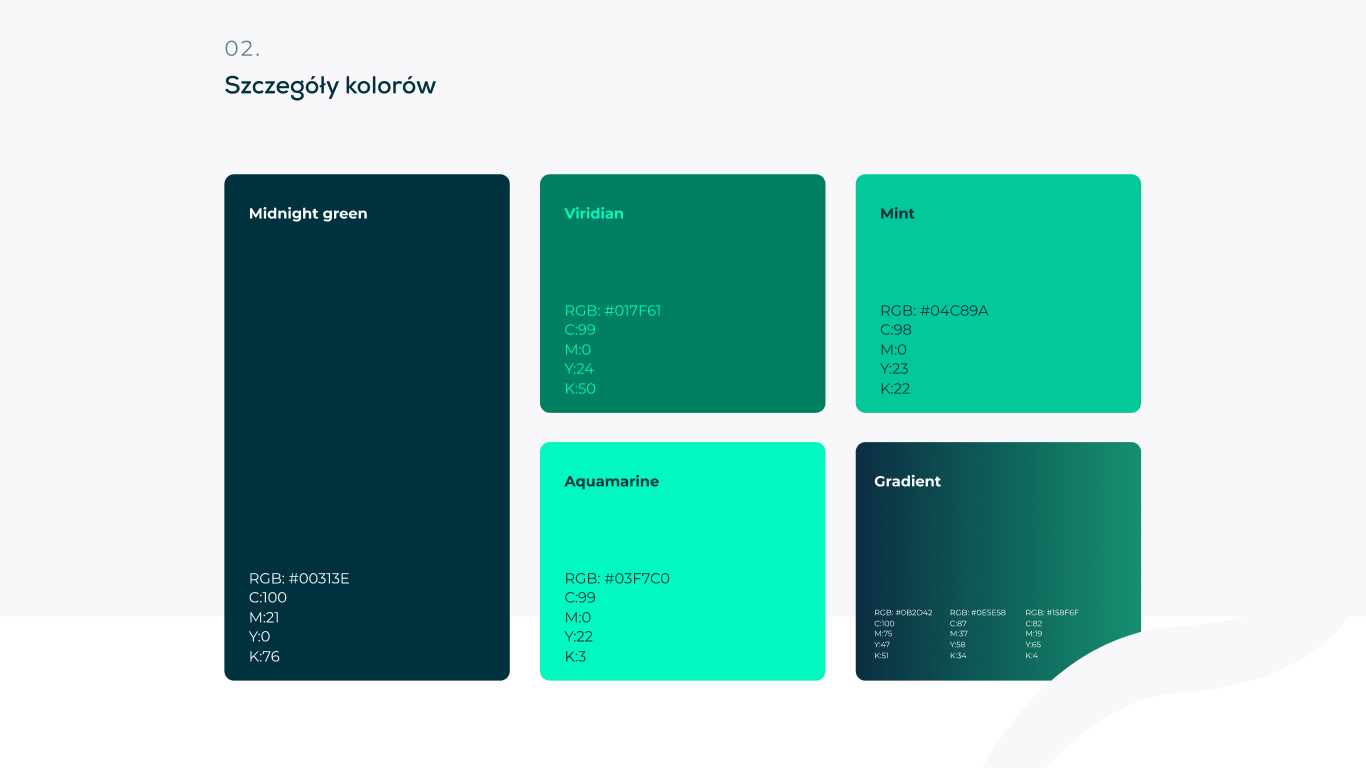Click the Gradient card title

pyautogui.click(x=907, y=482)
